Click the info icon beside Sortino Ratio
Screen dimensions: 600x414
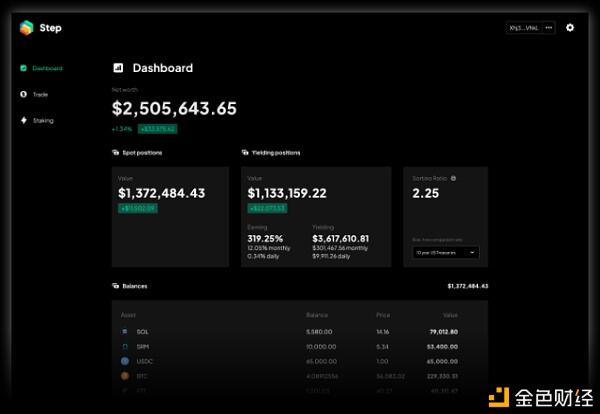(453, 178)
